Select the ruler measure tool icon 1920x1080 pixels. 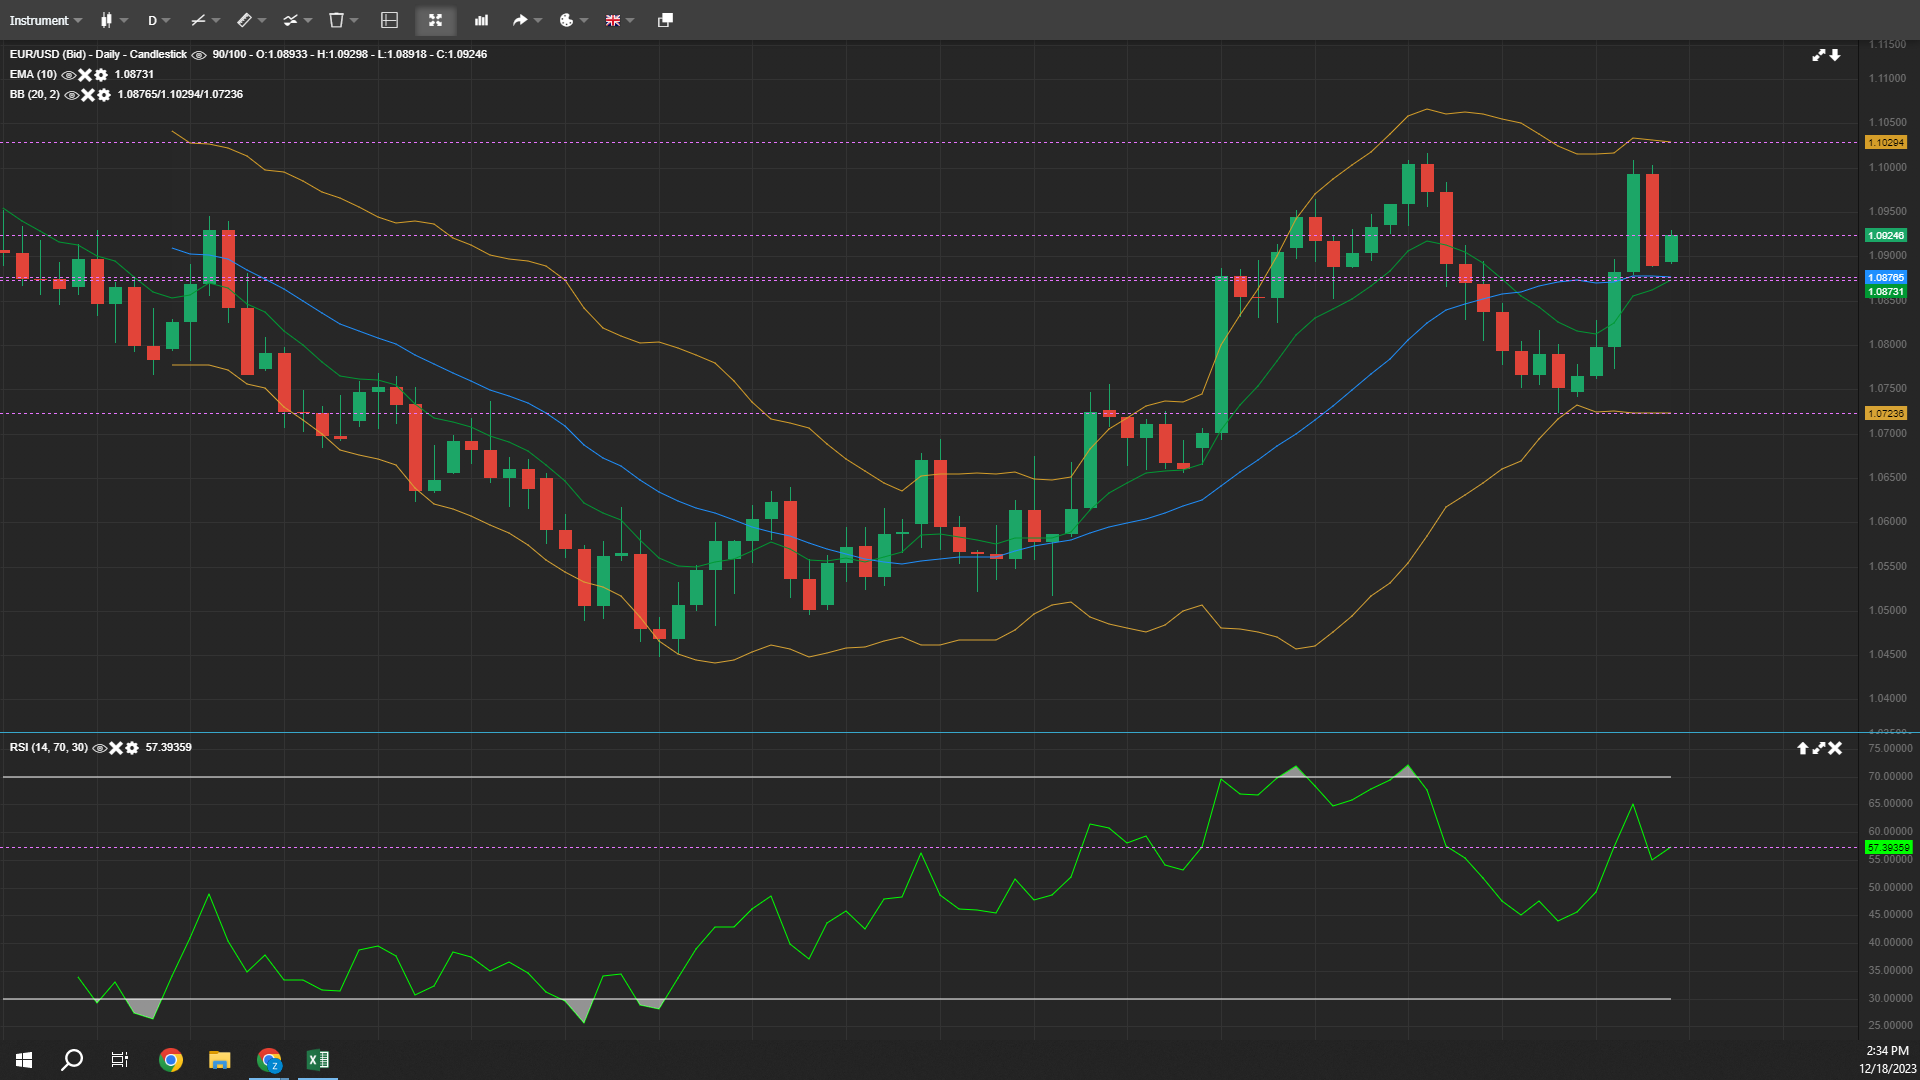(244, 20)
